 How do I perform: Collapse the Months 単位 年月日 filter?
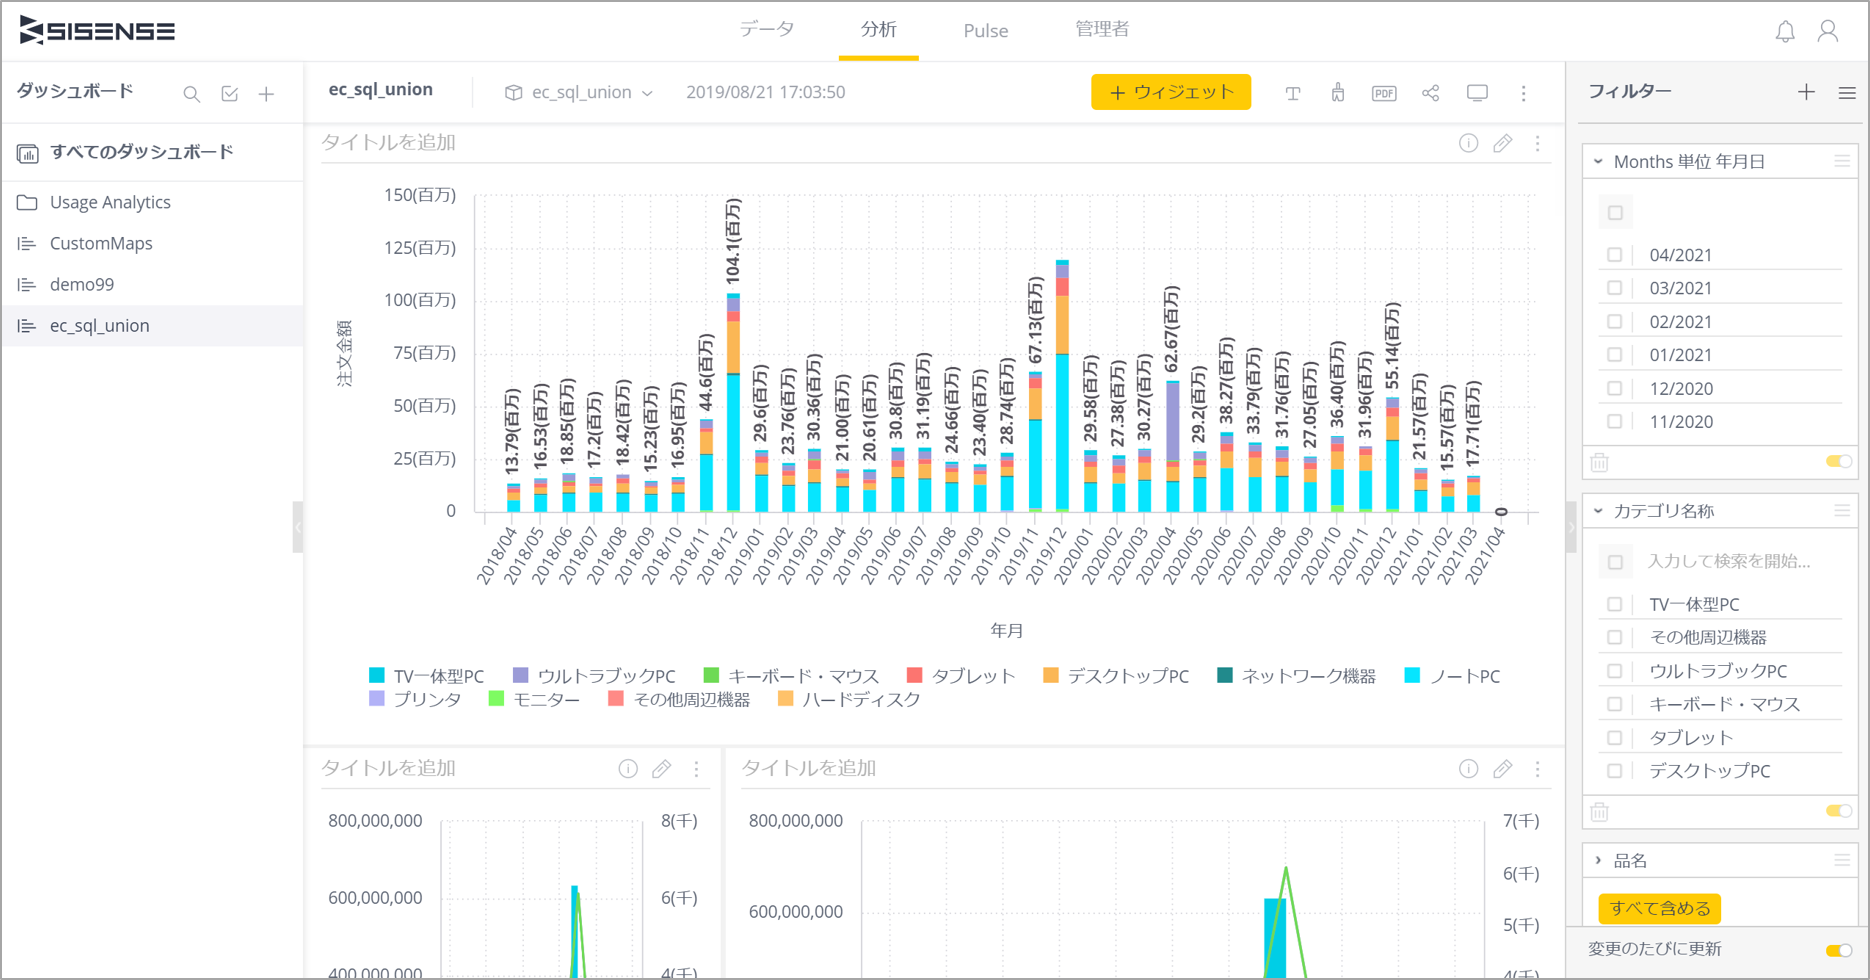[1598, 161]
